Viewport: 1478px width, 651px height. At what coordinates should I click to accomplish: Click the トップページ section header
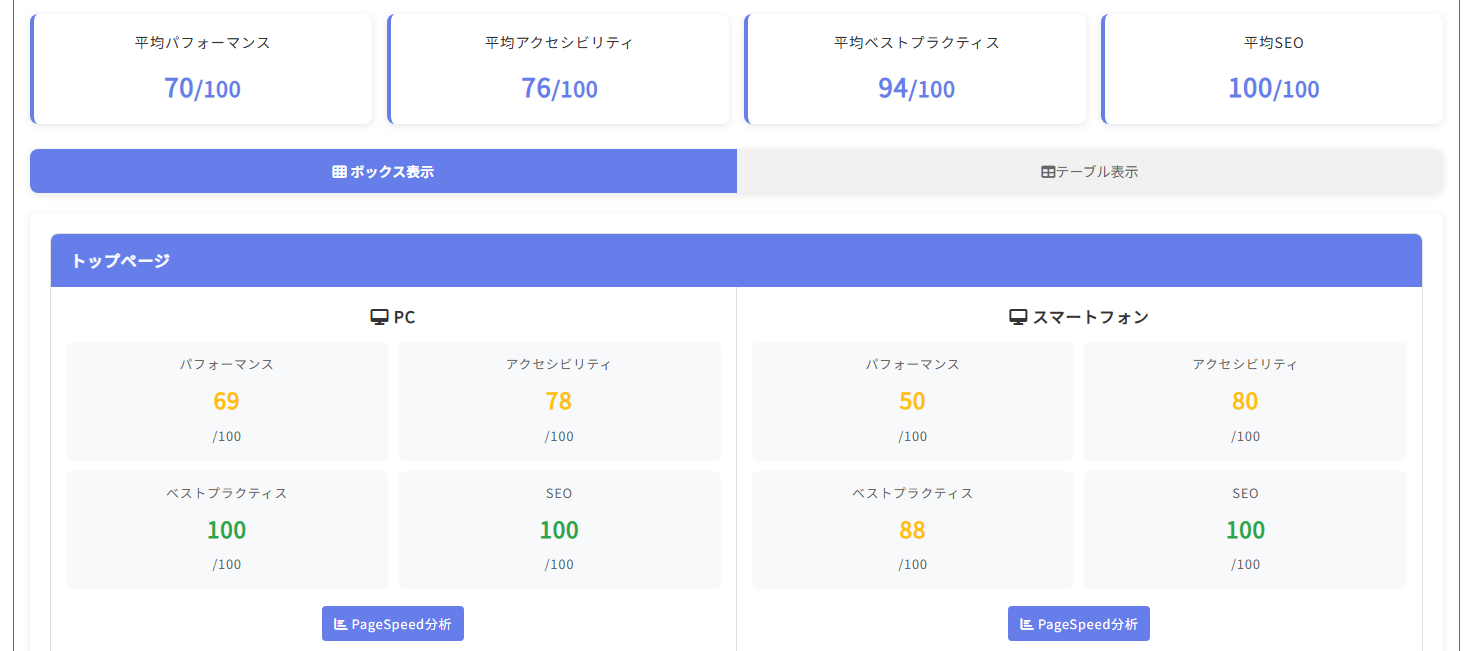[736, 261]
